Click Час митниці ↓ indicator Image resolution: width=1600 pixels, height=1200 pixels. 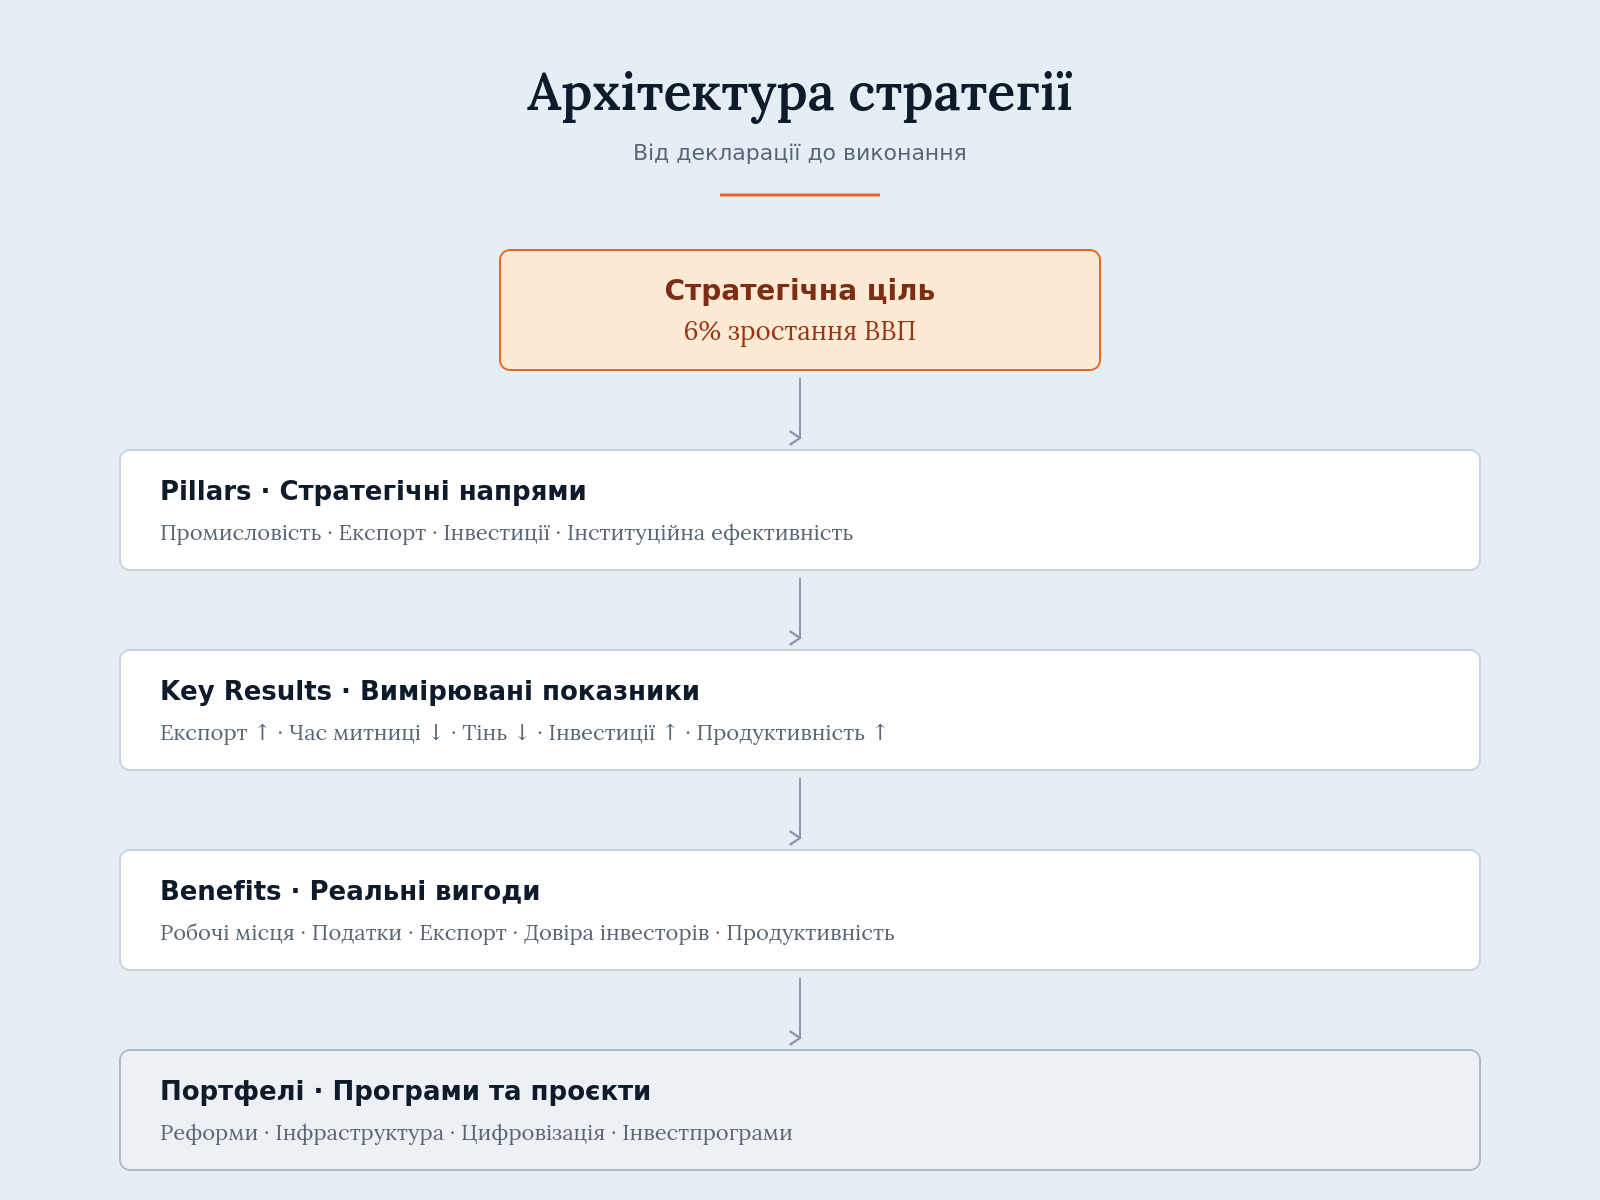tap(366, 733)
